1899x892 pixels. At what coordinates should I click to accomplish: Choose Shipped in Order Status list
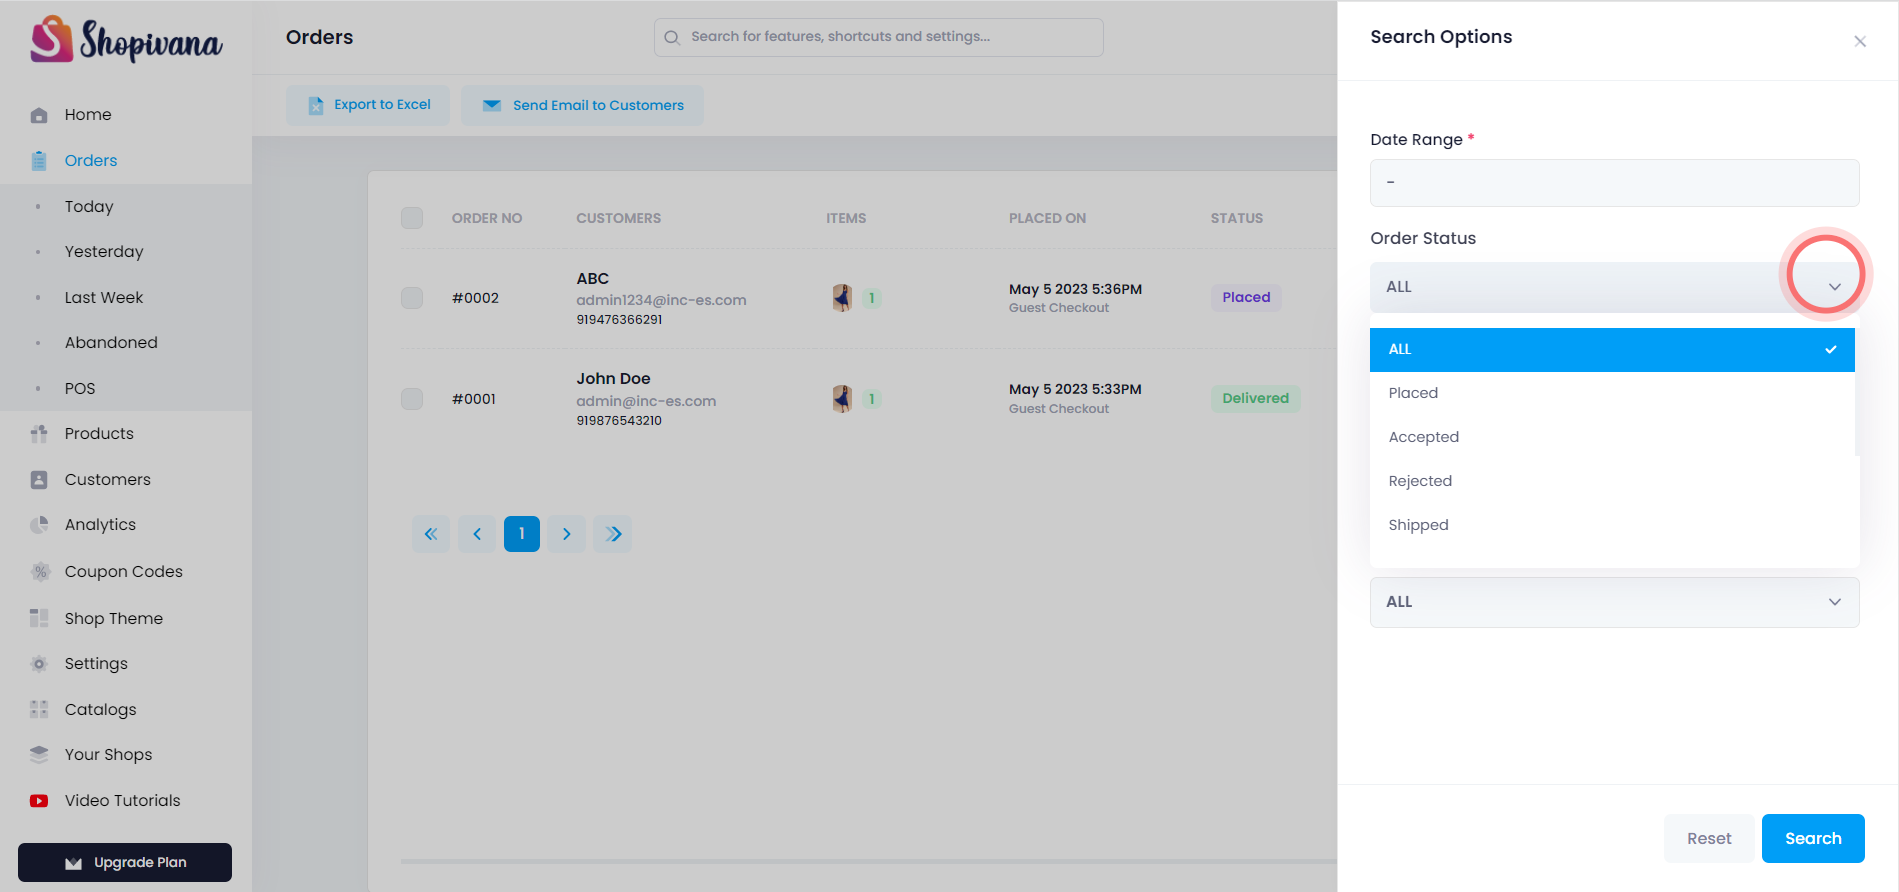click(1612, 526)
